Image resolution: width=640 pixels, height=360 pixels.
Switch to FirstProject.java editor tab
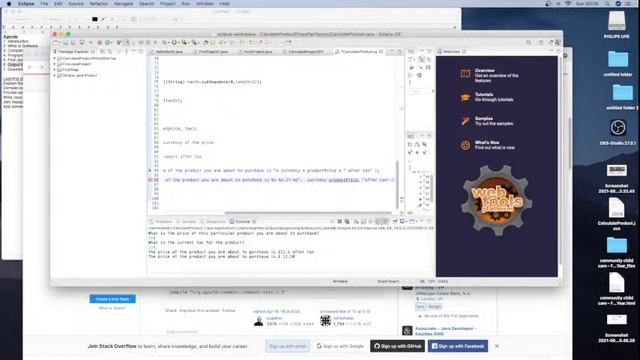pos(258,52)
